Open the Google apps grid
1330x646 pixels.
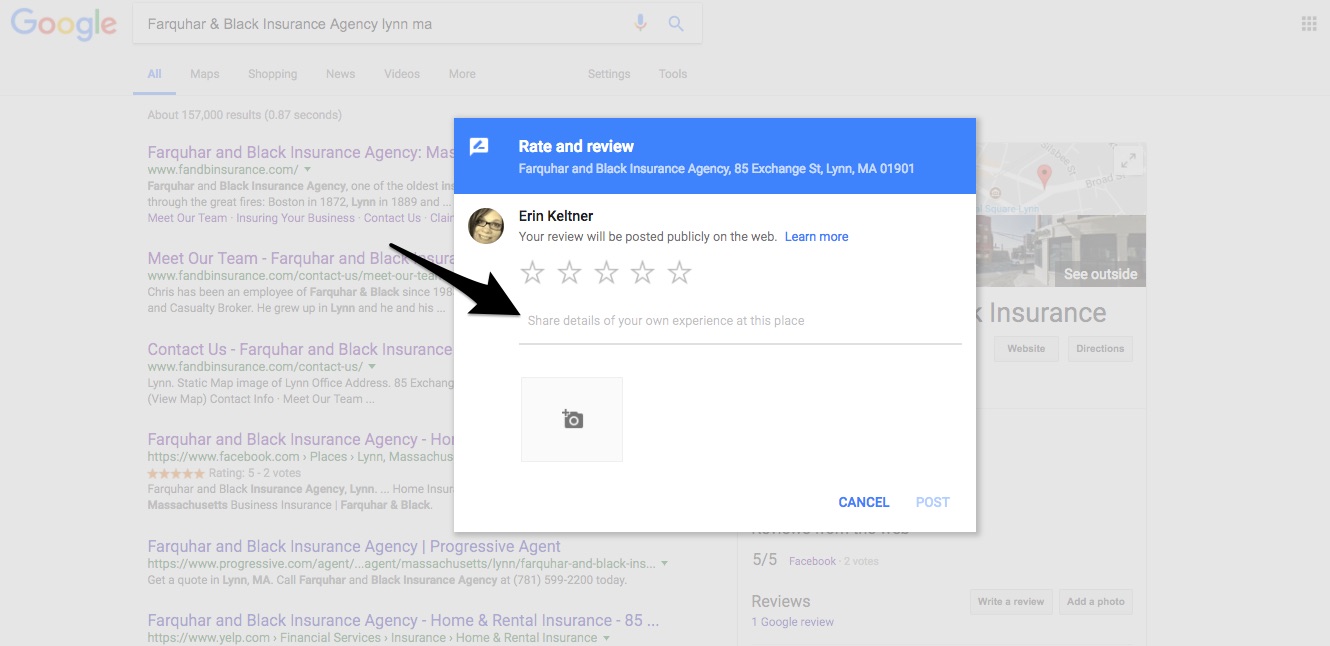click(x=1309, y=24)
